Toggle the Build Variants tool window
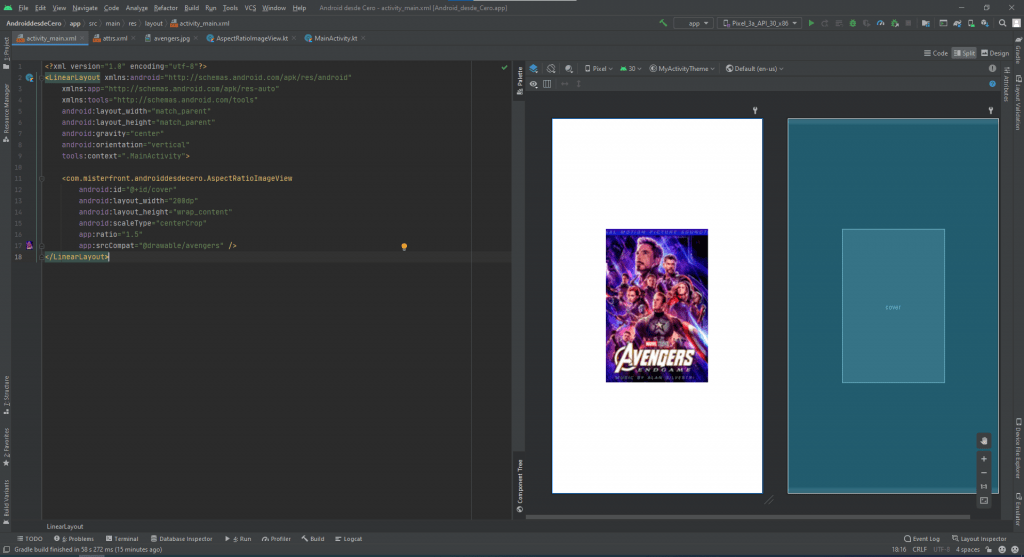 6,501
